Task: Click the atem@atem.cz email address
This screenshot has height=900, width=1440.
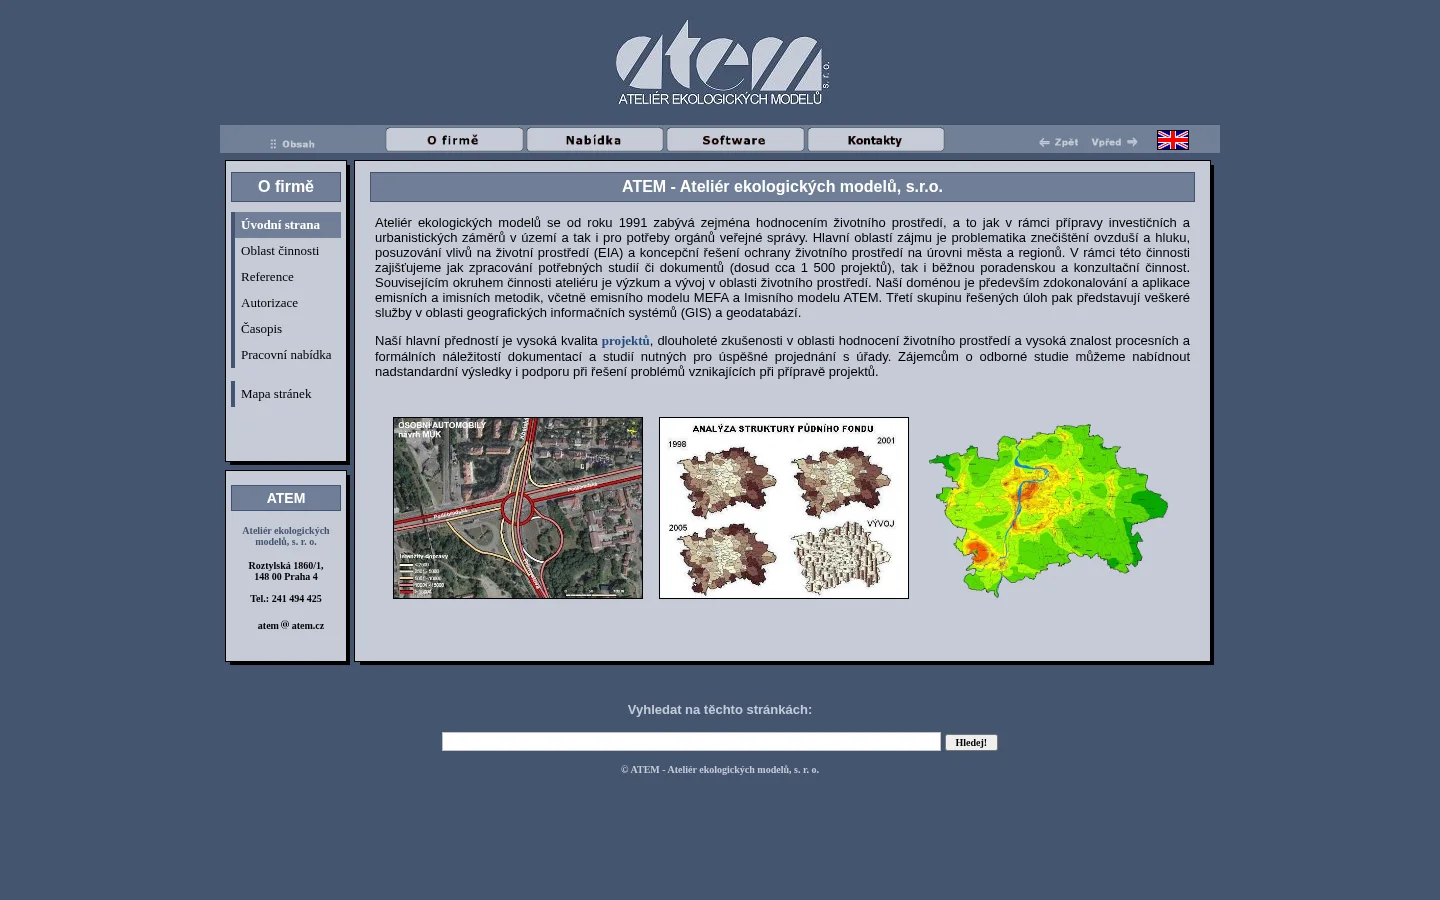Action: point(290,625)
